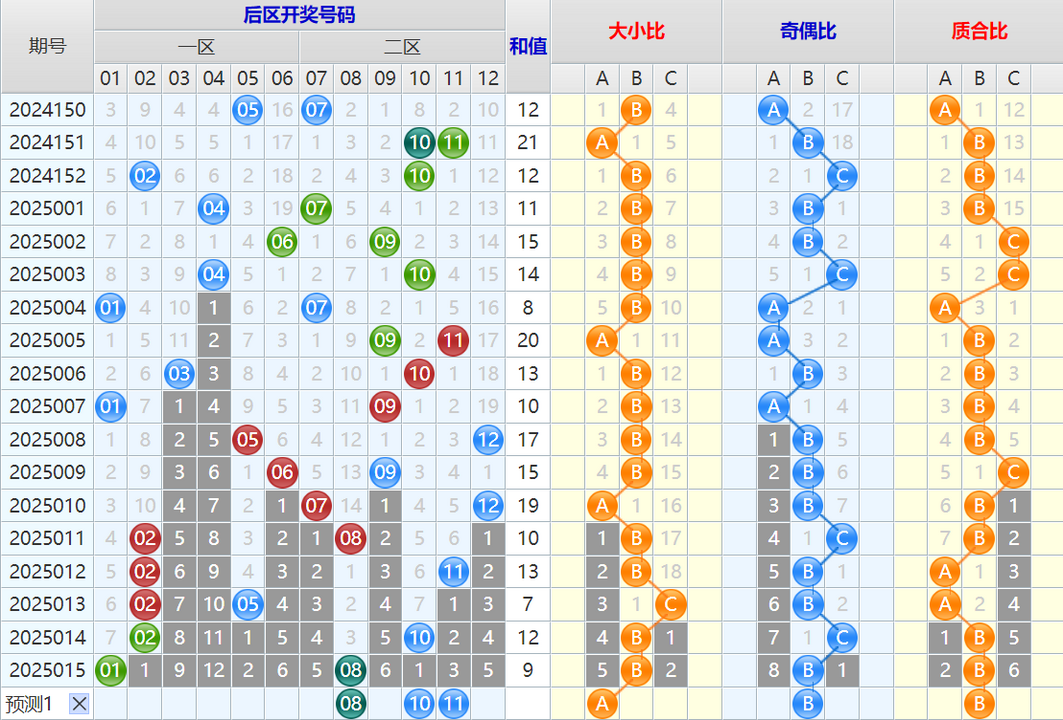Select predicted ball 10 in 预测1 row
The width and height of the screenshot is (1063, 720).
point(419,704)
